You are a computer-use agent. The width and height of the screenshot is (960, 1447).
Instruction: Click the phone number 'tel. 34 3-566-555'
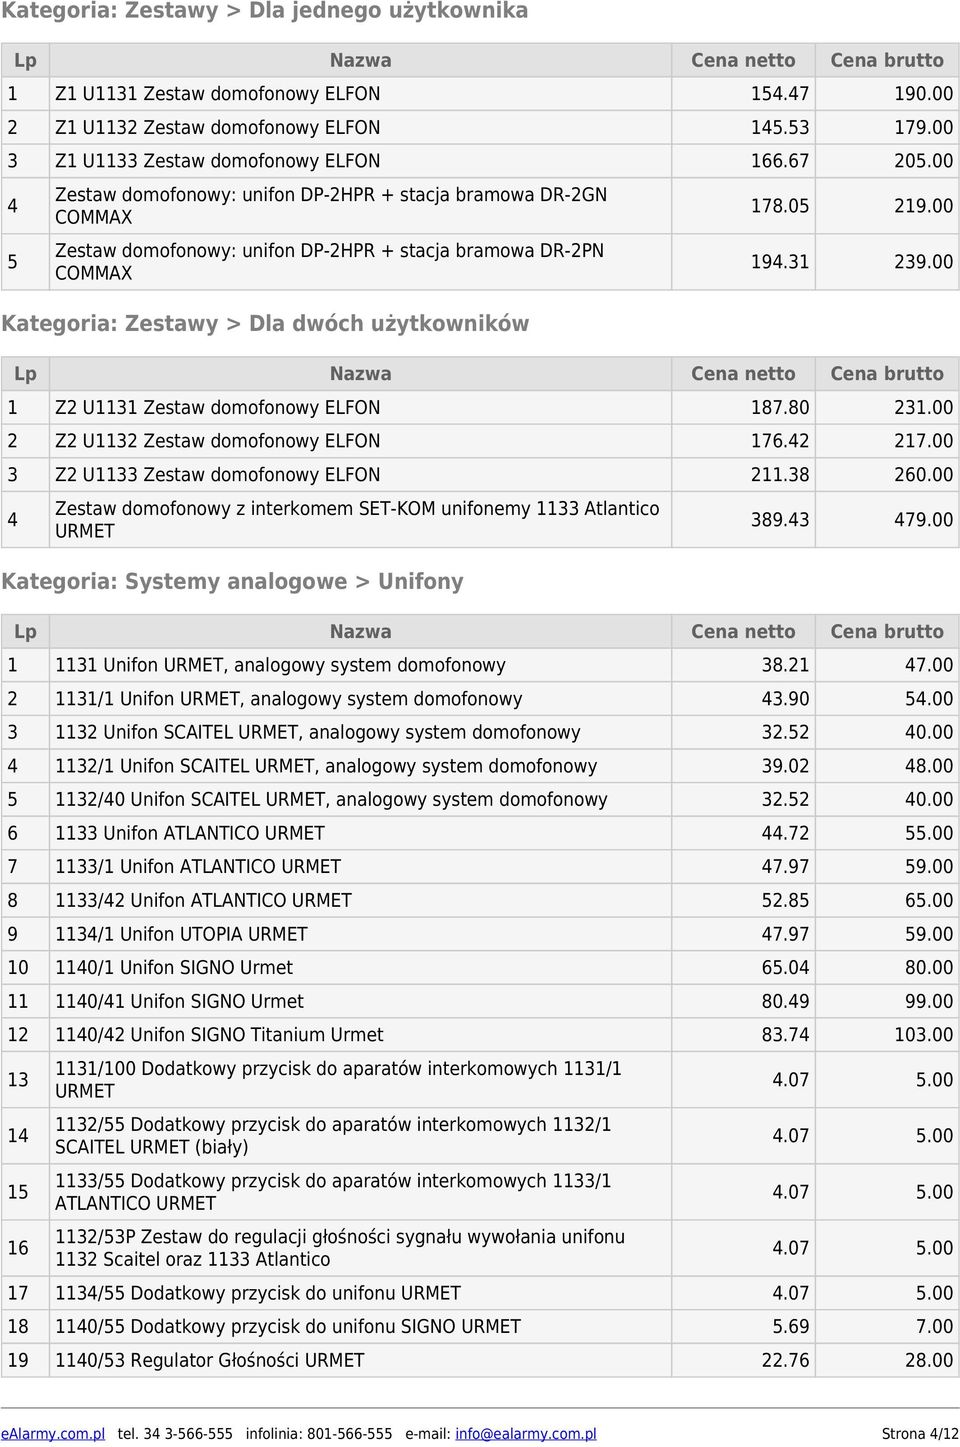coord(175,1433)
